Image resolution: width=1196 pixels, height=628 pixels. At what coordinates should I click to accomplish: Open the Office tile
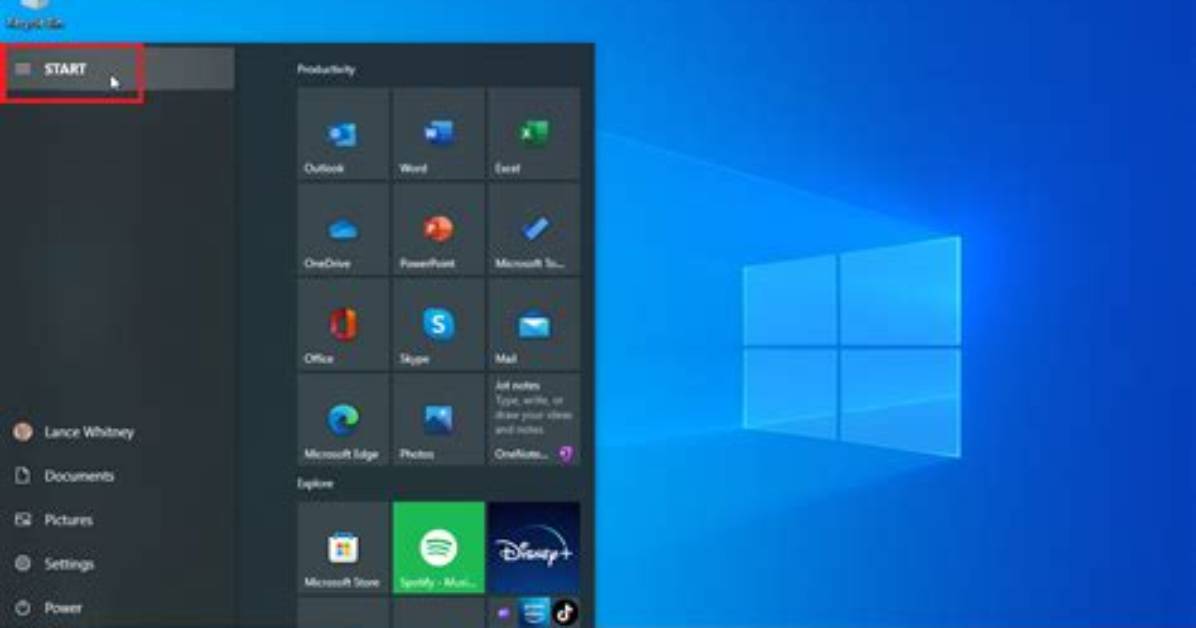343,324
